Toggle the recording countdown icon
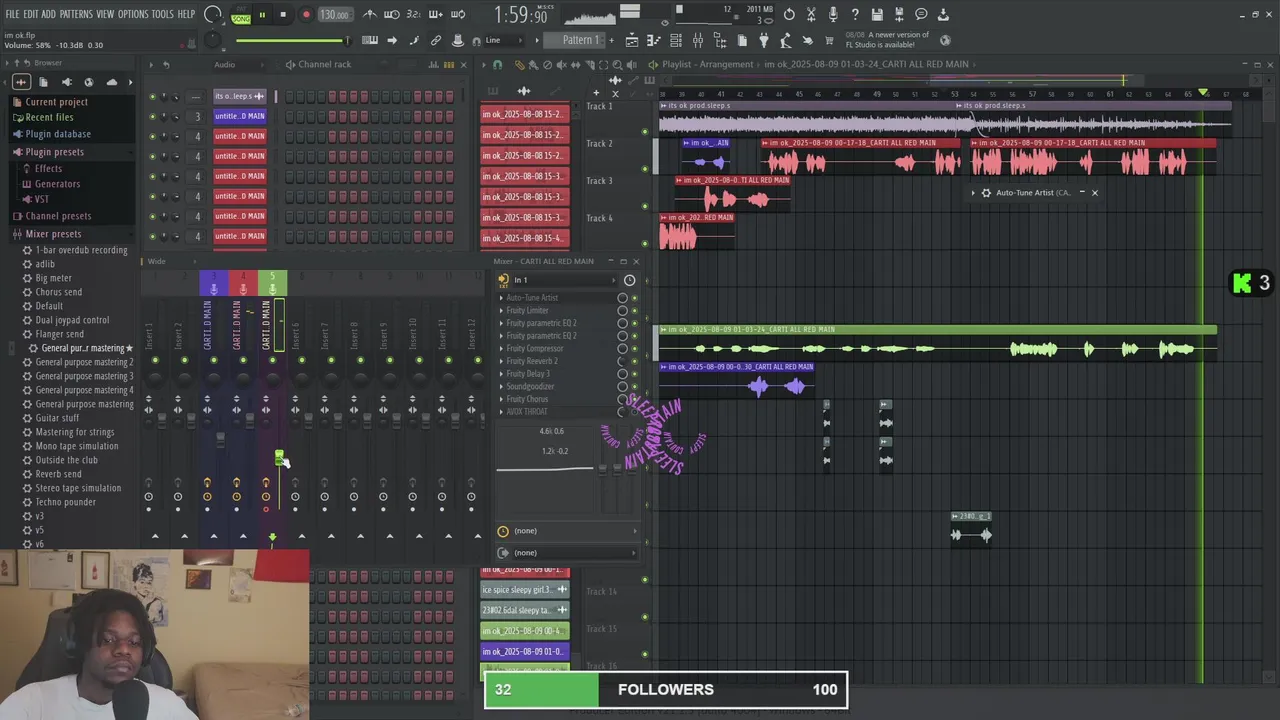The image size is (1280, 720). coord(414,14)
